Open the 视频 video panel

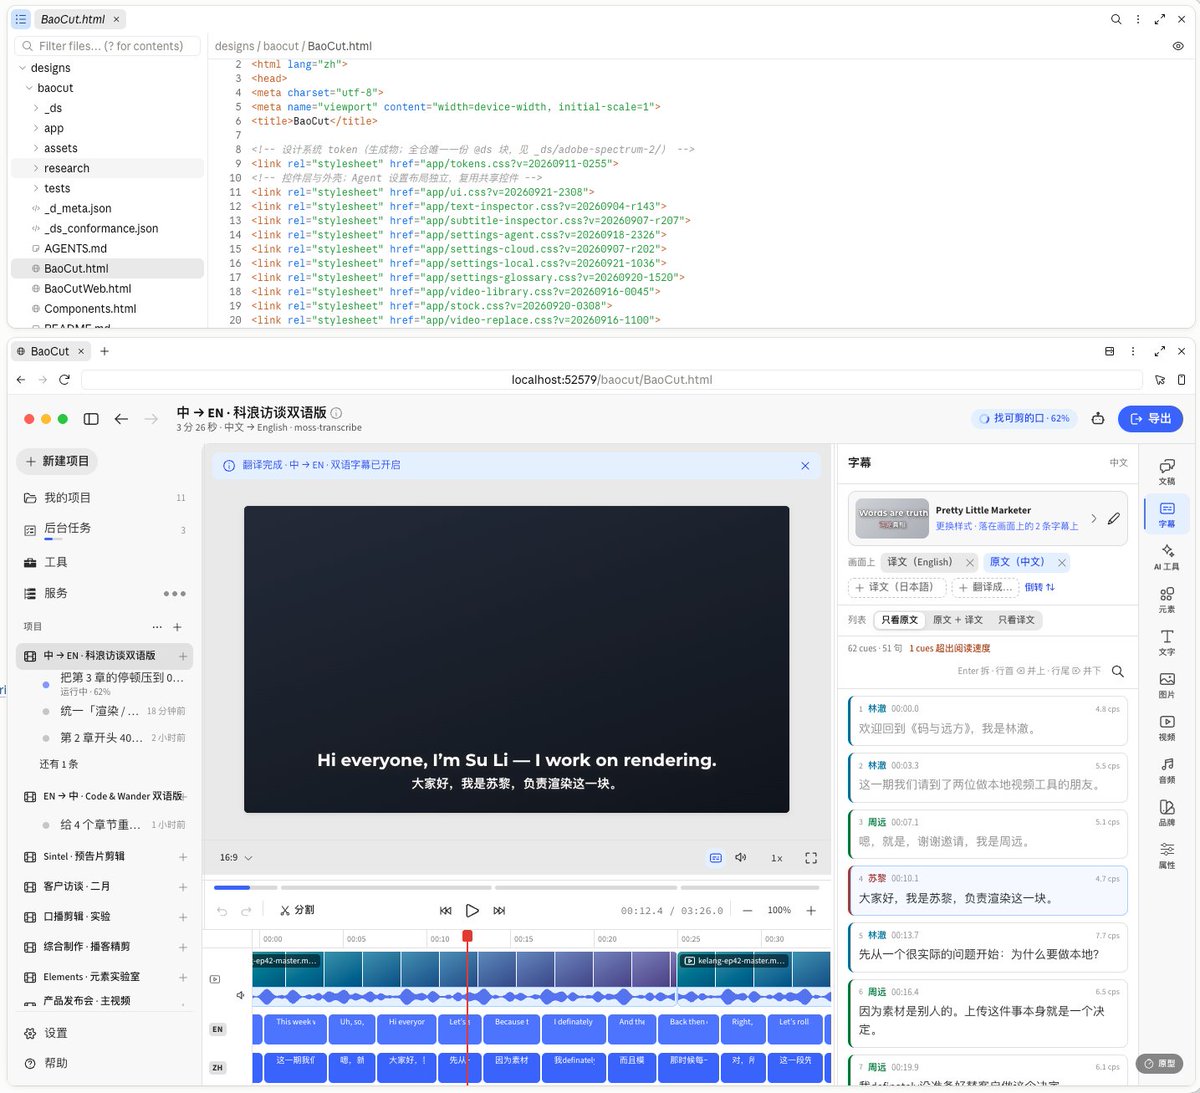click(x=1166, y=728)
